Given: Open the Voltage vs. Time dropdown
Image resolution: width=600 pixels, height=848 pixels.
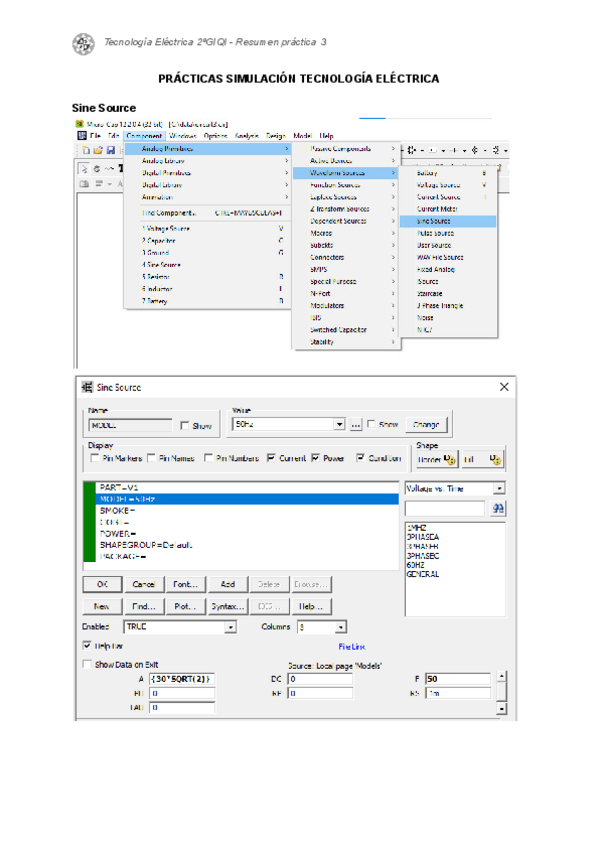Looking at the screenshot, I should click(499, 488).
